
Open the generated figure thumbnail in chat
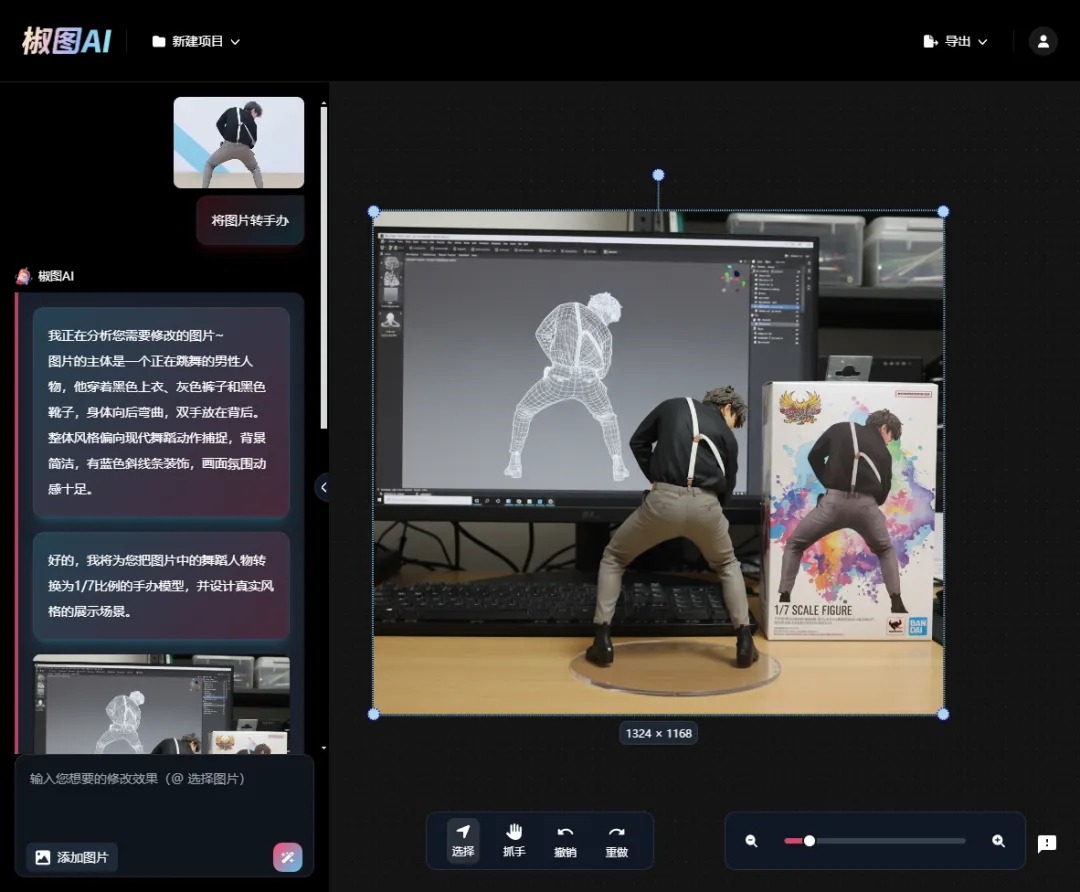[x=161, y=704]
